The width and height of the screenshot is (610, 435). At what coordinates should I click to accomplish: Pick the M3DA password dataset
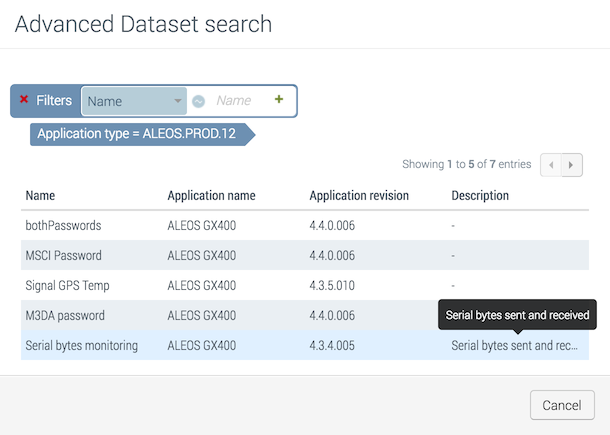(x=66, y=316)
